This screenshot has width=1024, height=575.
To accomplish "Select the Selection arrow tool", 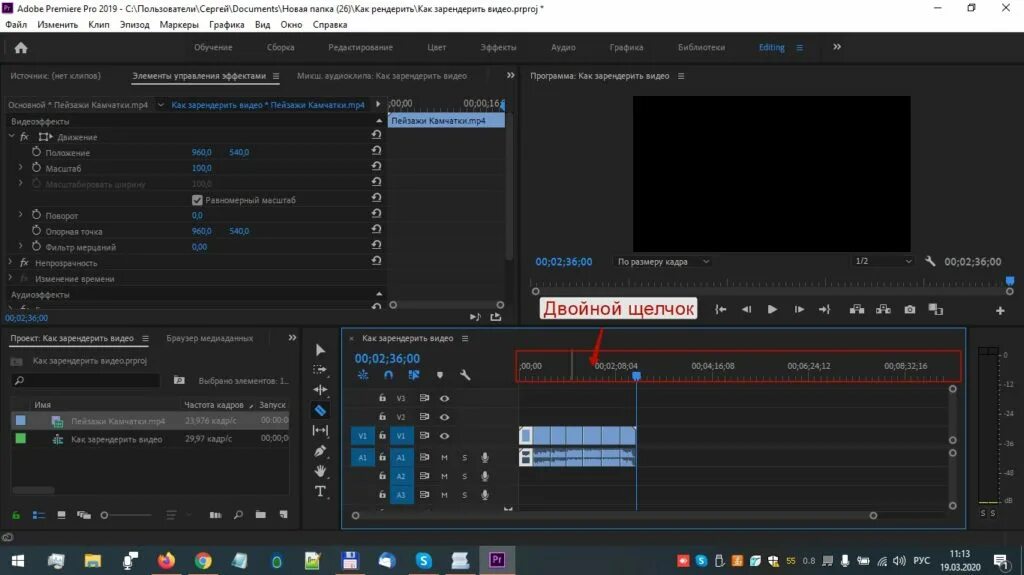I will coord(320,350).
